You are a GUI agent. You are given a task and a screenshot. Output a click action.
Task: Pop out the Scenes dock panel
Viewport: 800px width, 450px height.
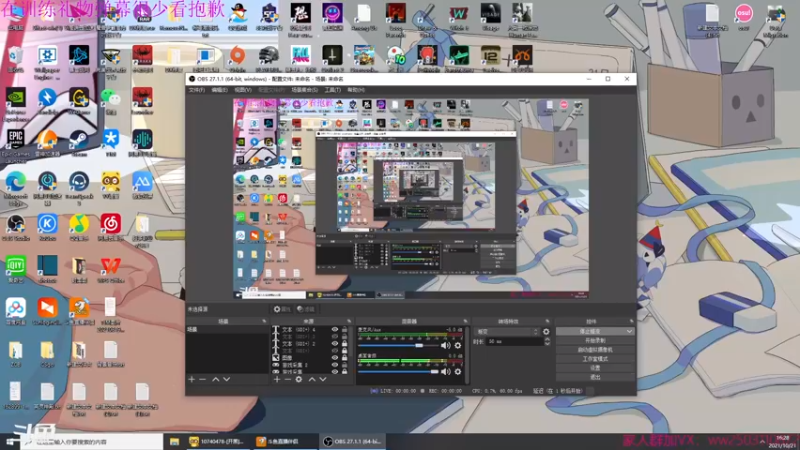[264, 321]
